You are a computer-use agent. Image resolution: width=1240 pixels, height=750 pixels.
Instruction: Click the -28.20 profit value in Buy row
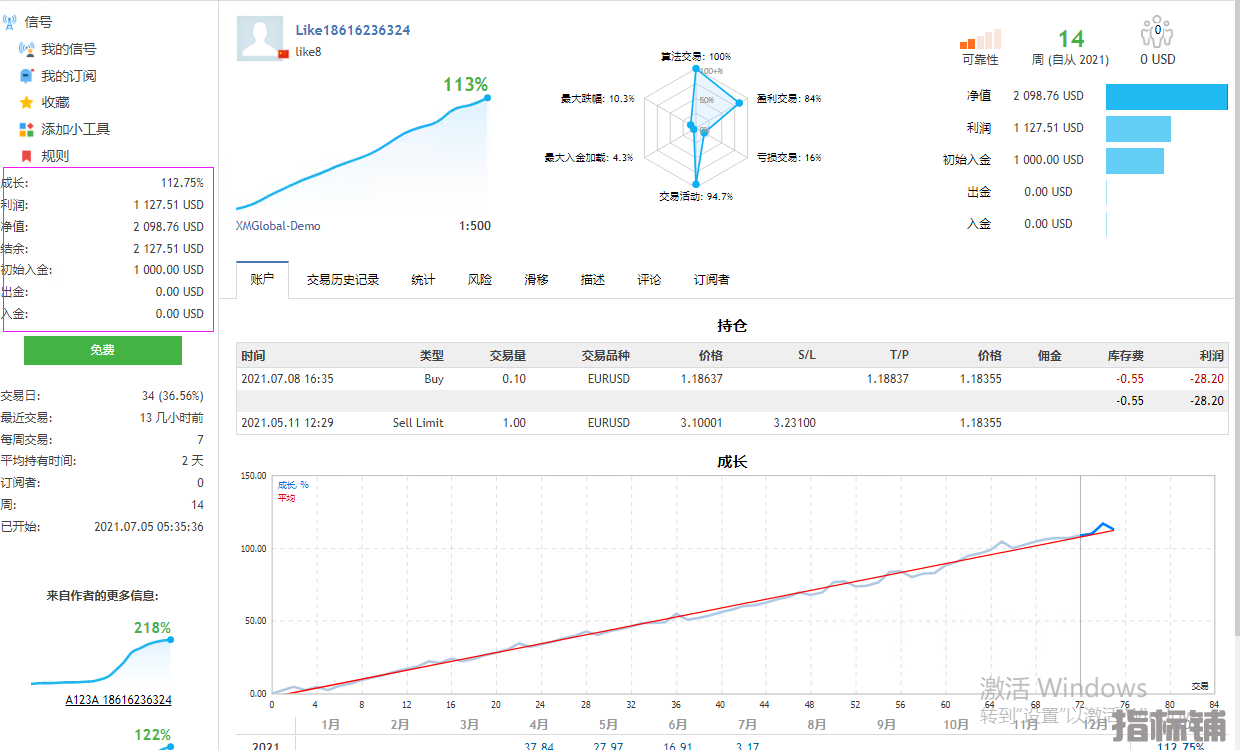[x=1206, y=379]
